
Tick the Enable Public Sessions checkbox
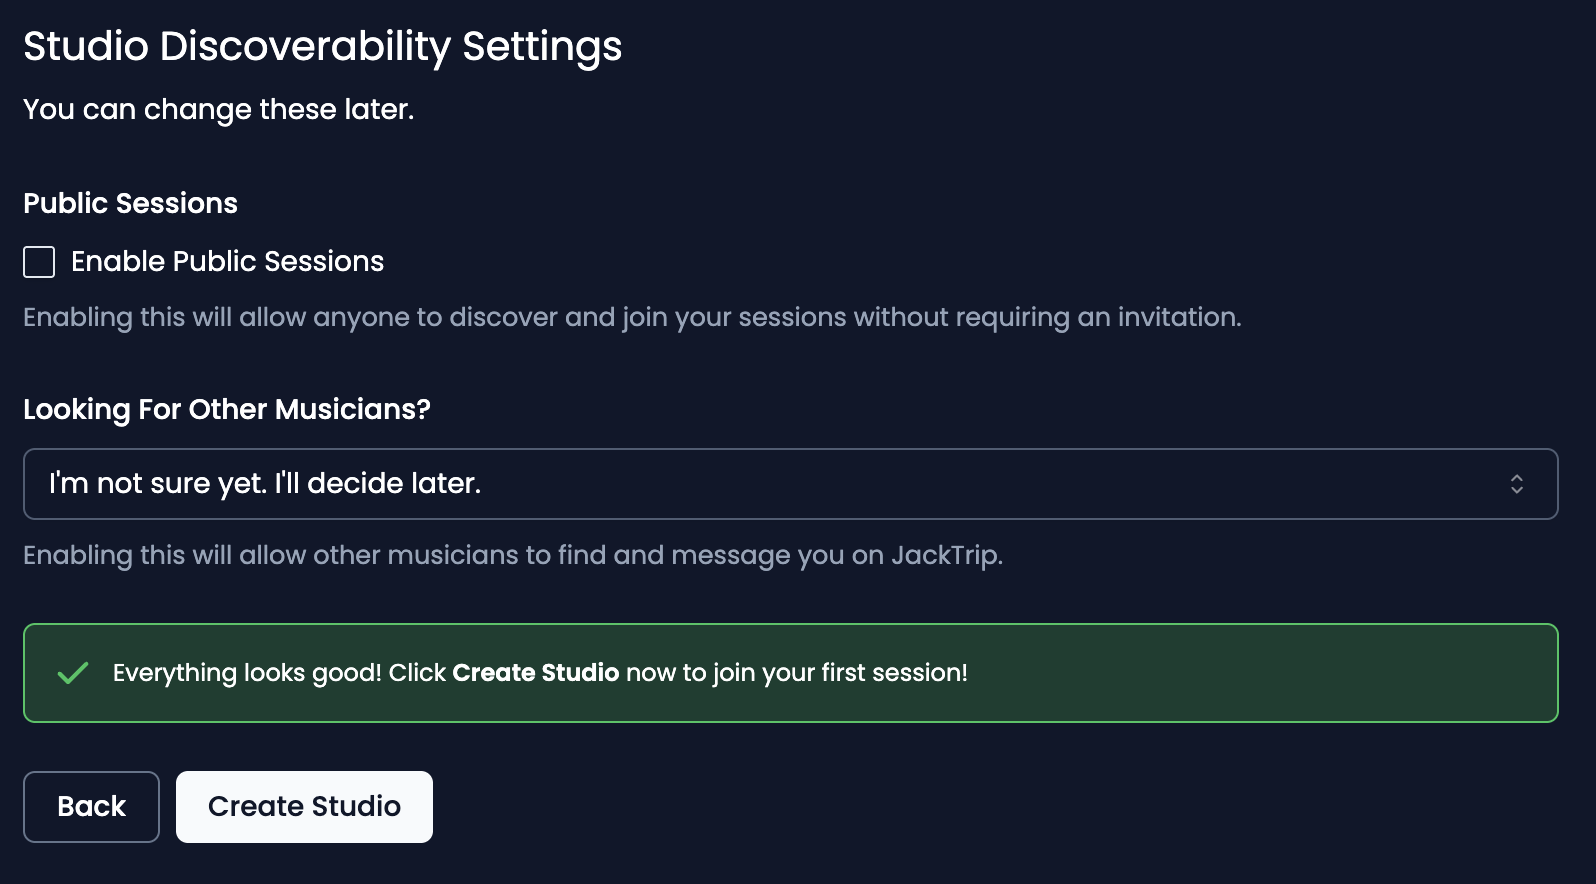39,262
